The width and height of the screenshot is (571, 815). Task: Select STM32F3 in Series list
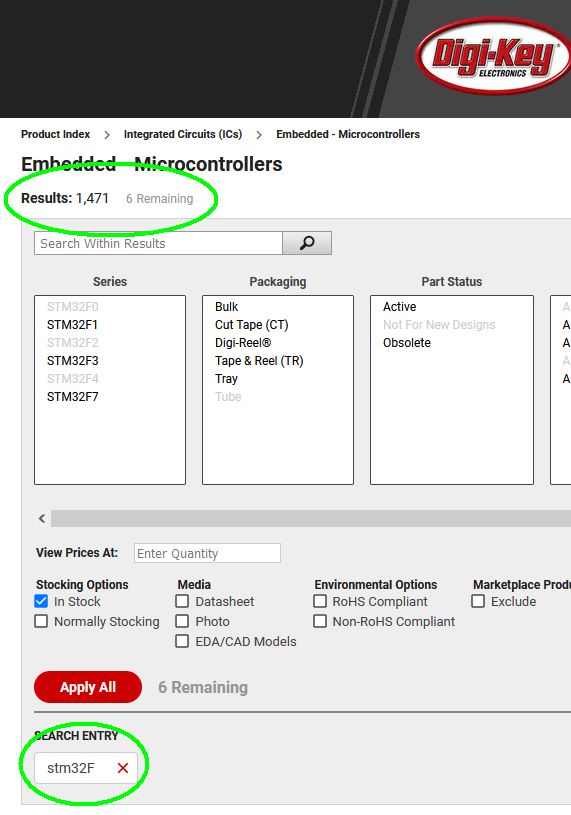click(72, 361)
